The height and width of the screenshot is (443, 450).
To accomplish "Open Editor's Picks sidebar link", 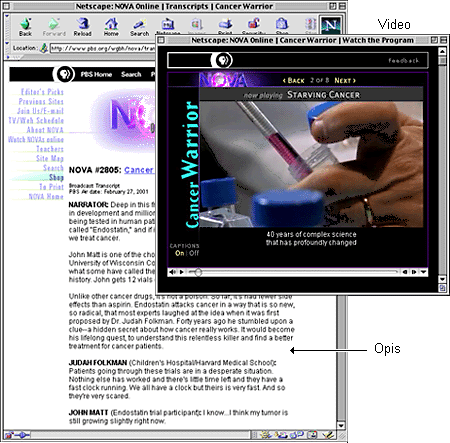I will pos(42,92).
